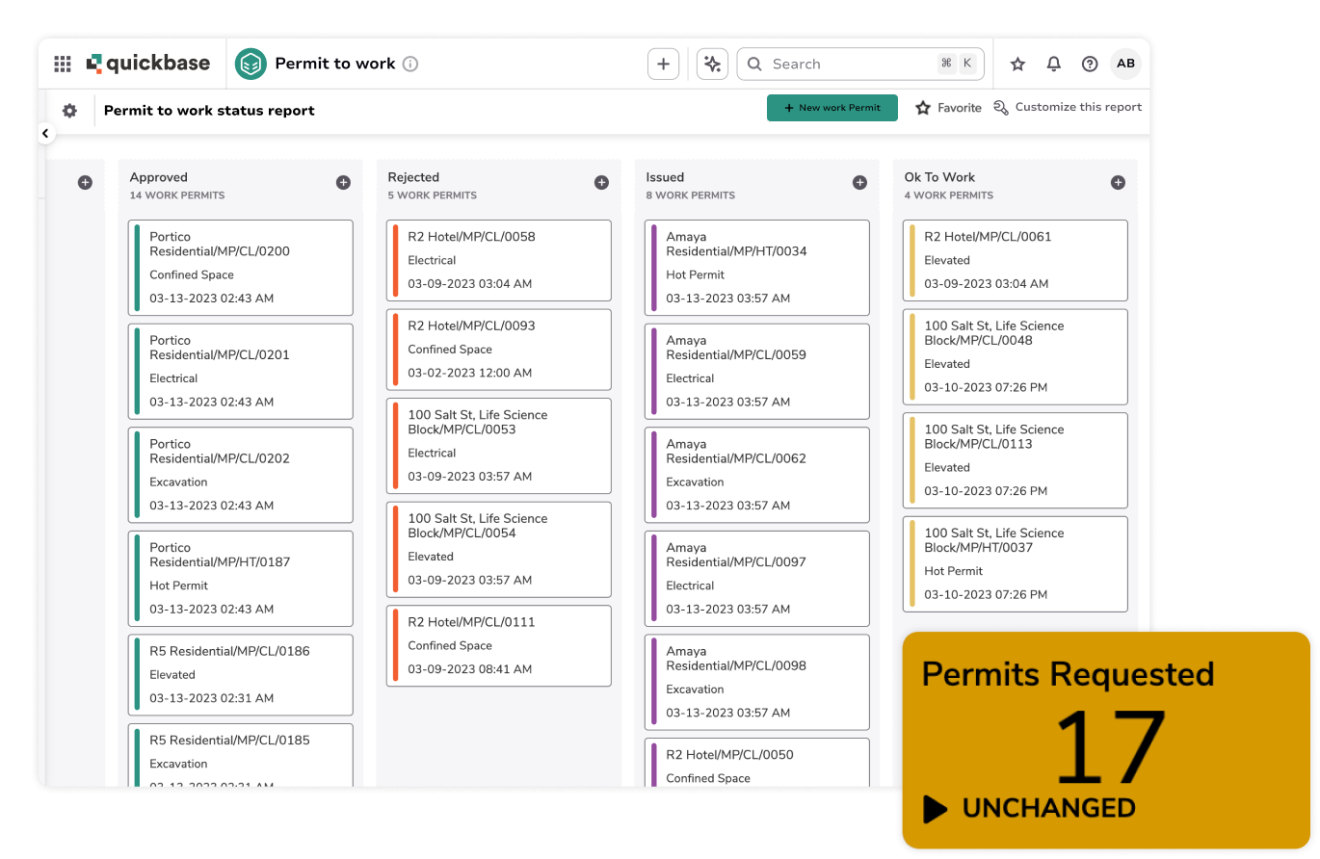
Task: Click the info icon beside Permit to work
Action: (410, 63)
